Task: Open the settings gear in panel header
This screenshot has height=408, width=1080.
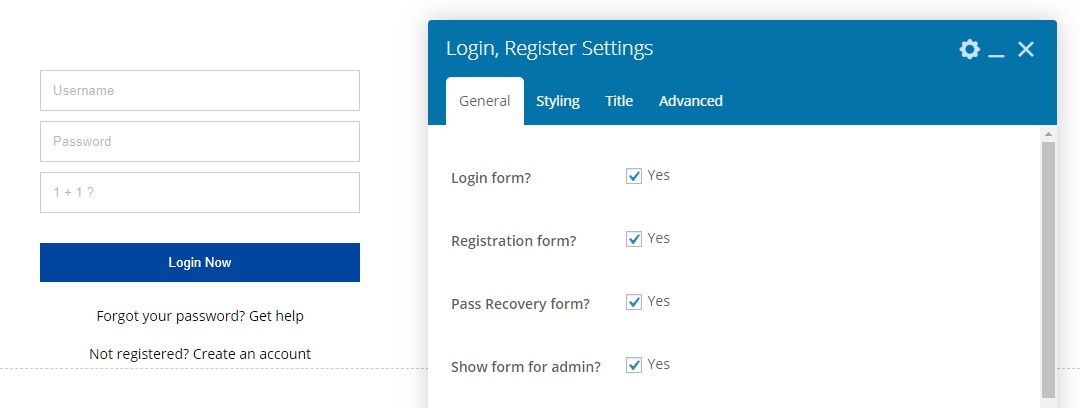Action: point(969,49)
